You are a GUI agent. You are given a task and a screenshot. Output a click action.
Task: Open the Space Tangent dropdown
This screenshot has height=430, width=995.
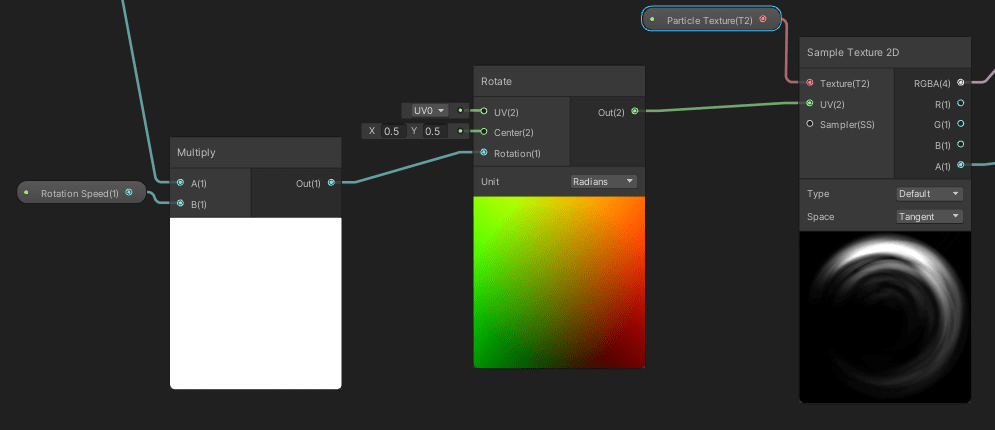point(929,216)
